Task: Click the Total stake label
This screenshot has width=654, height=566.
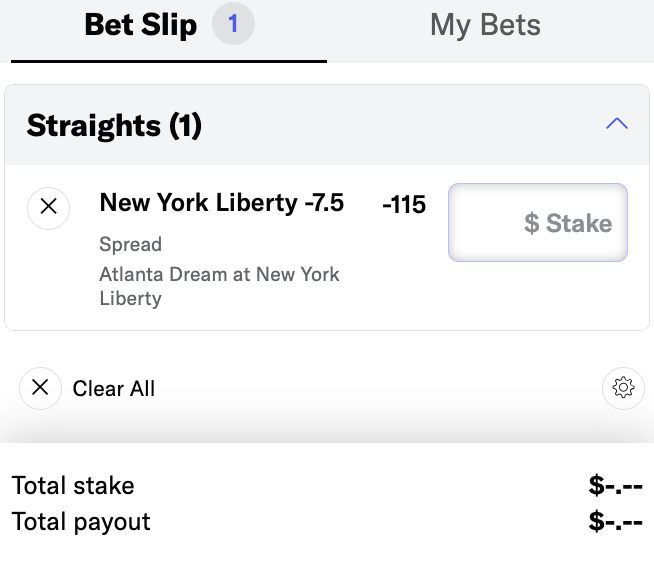Action: click(x=73, y=486)
